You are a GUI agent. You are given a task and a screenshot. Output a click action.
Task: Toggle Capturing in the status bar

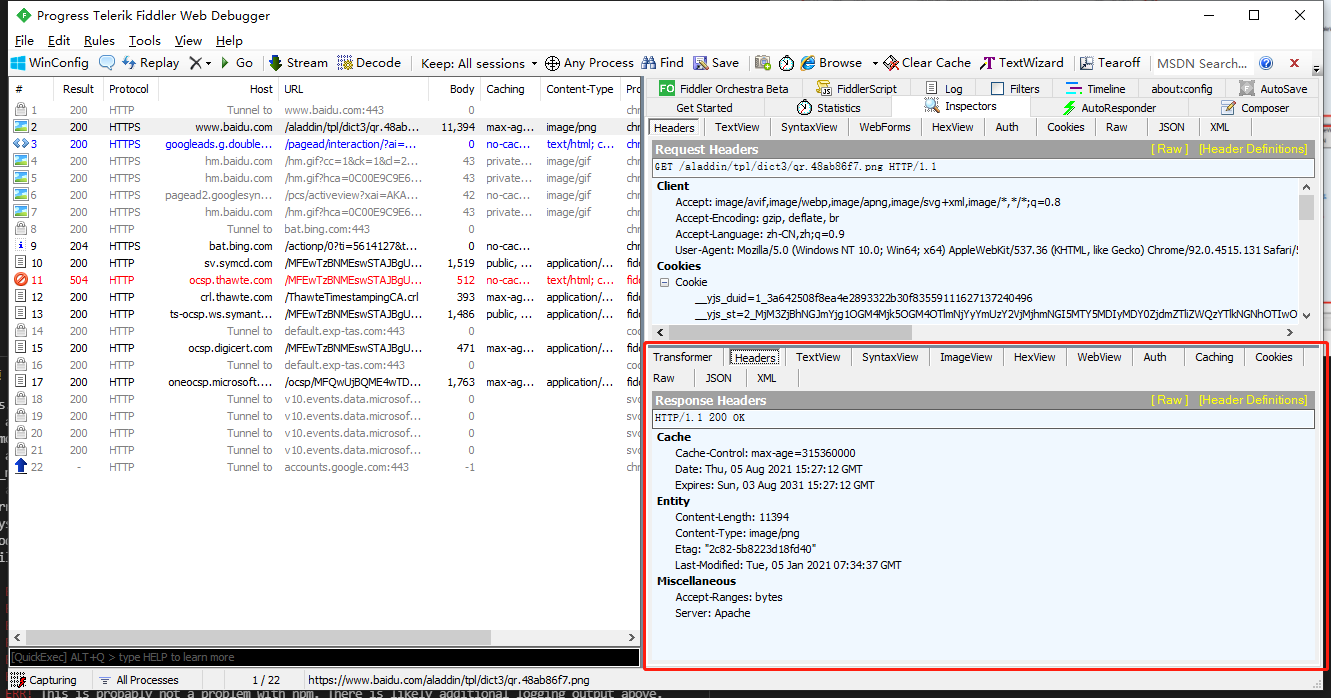click(44, 680)
